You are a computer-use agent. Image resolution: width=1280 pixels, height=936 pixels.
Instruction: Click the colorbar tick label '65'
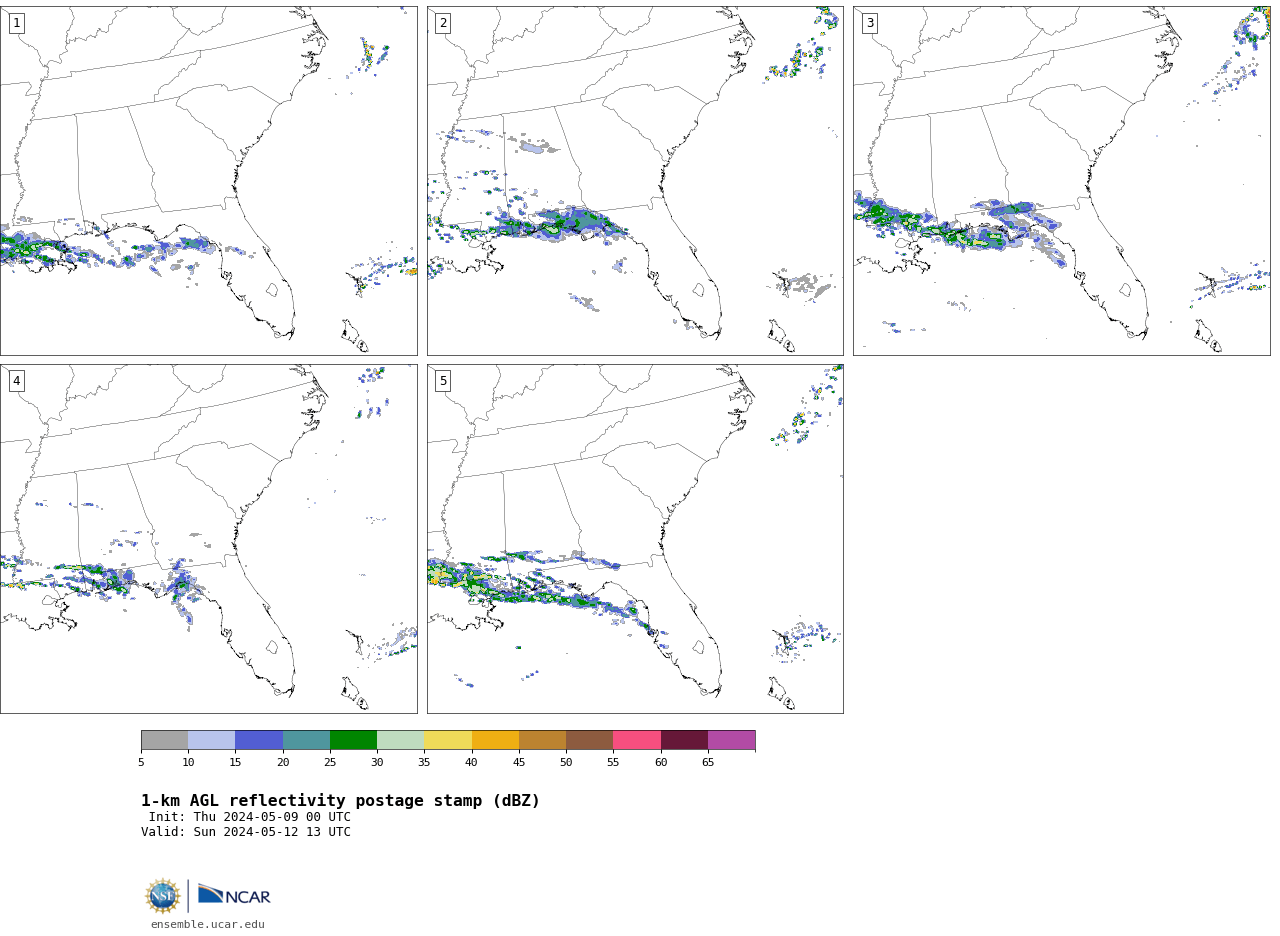(708, 763)
